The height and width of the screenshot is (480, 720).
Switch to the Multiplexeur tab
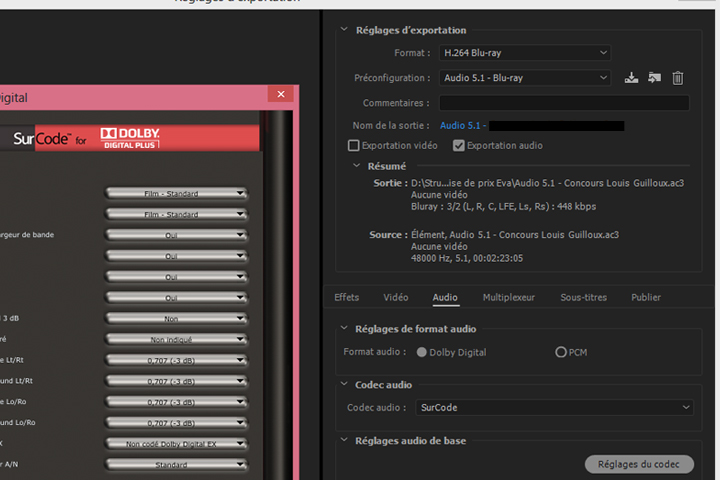tap(508, 298)
